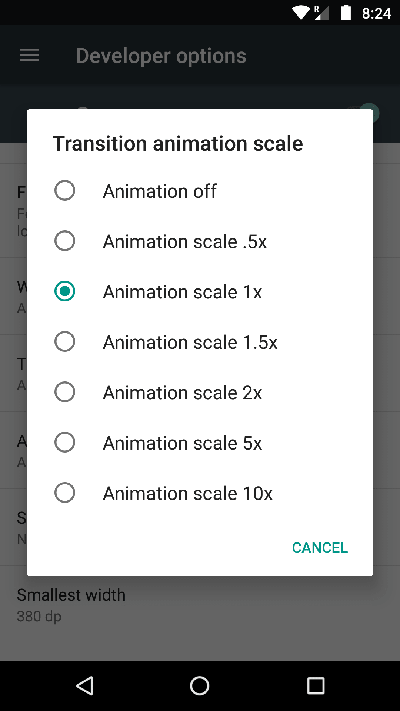The width and height of the screenshot is (400, 711).
Task: Select Animation scale .5x option
Action: [200, 241]
